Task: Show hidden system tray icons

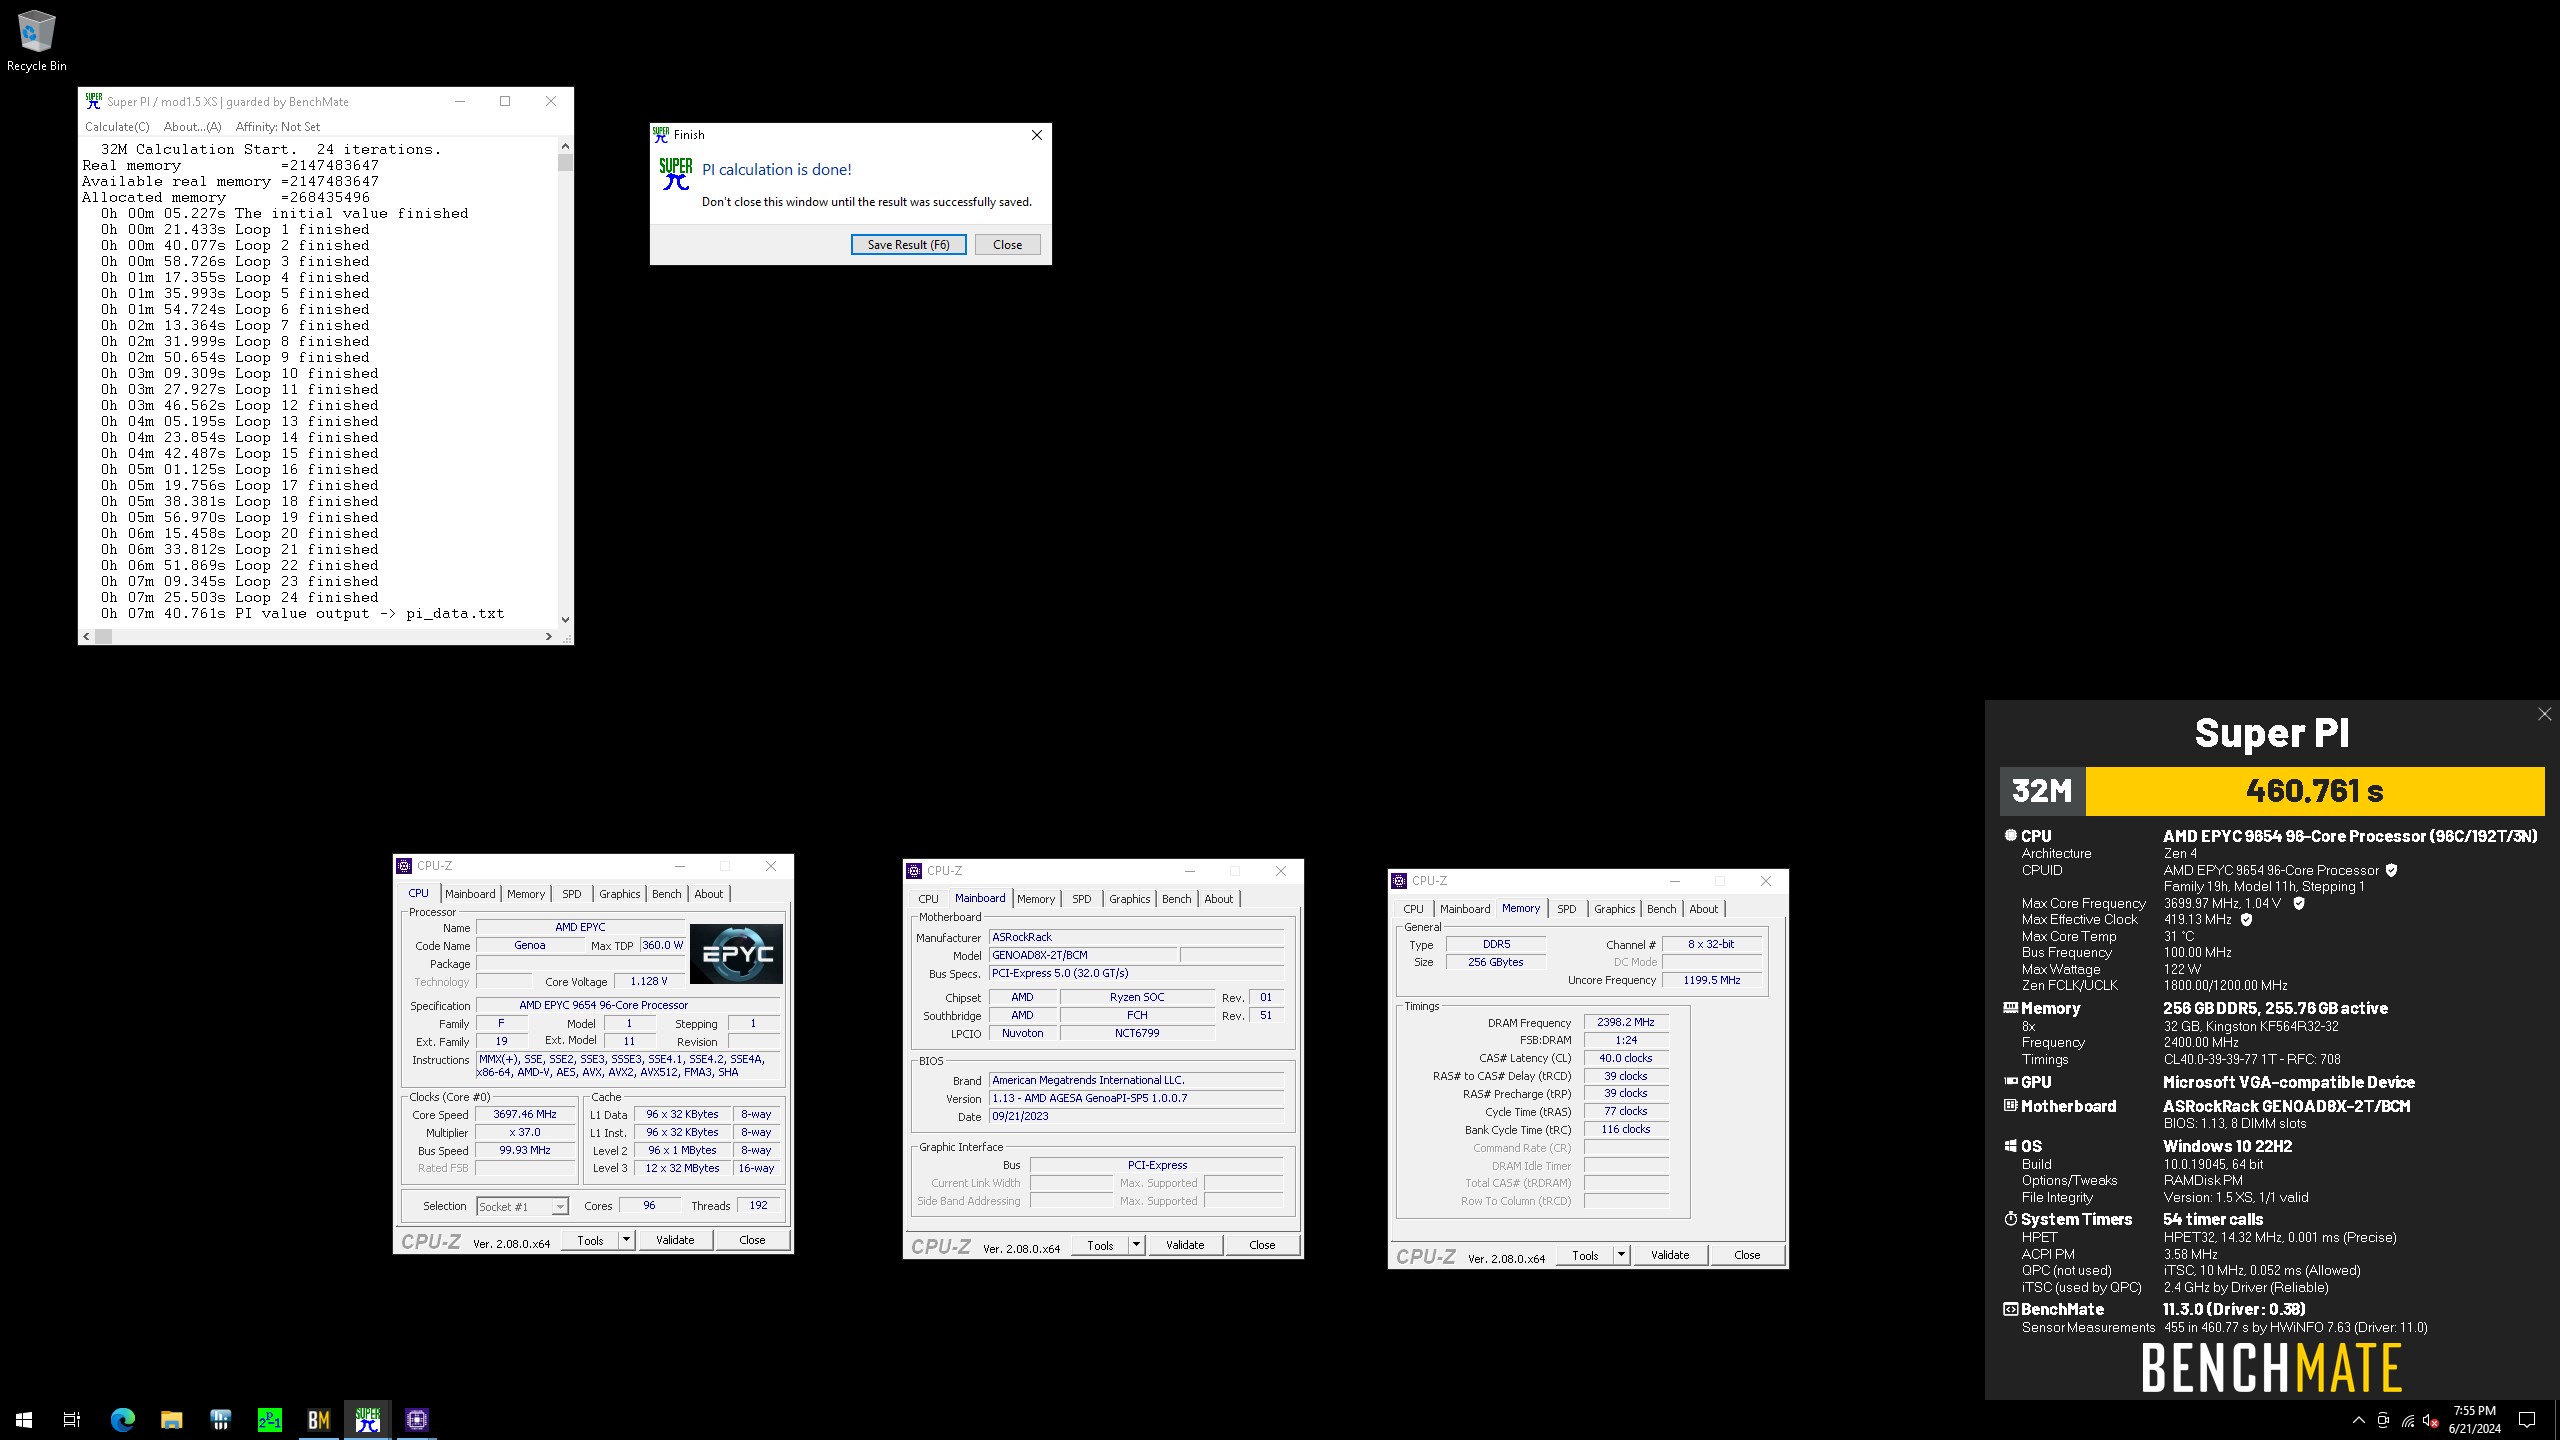Action: coord(2358,1420)
